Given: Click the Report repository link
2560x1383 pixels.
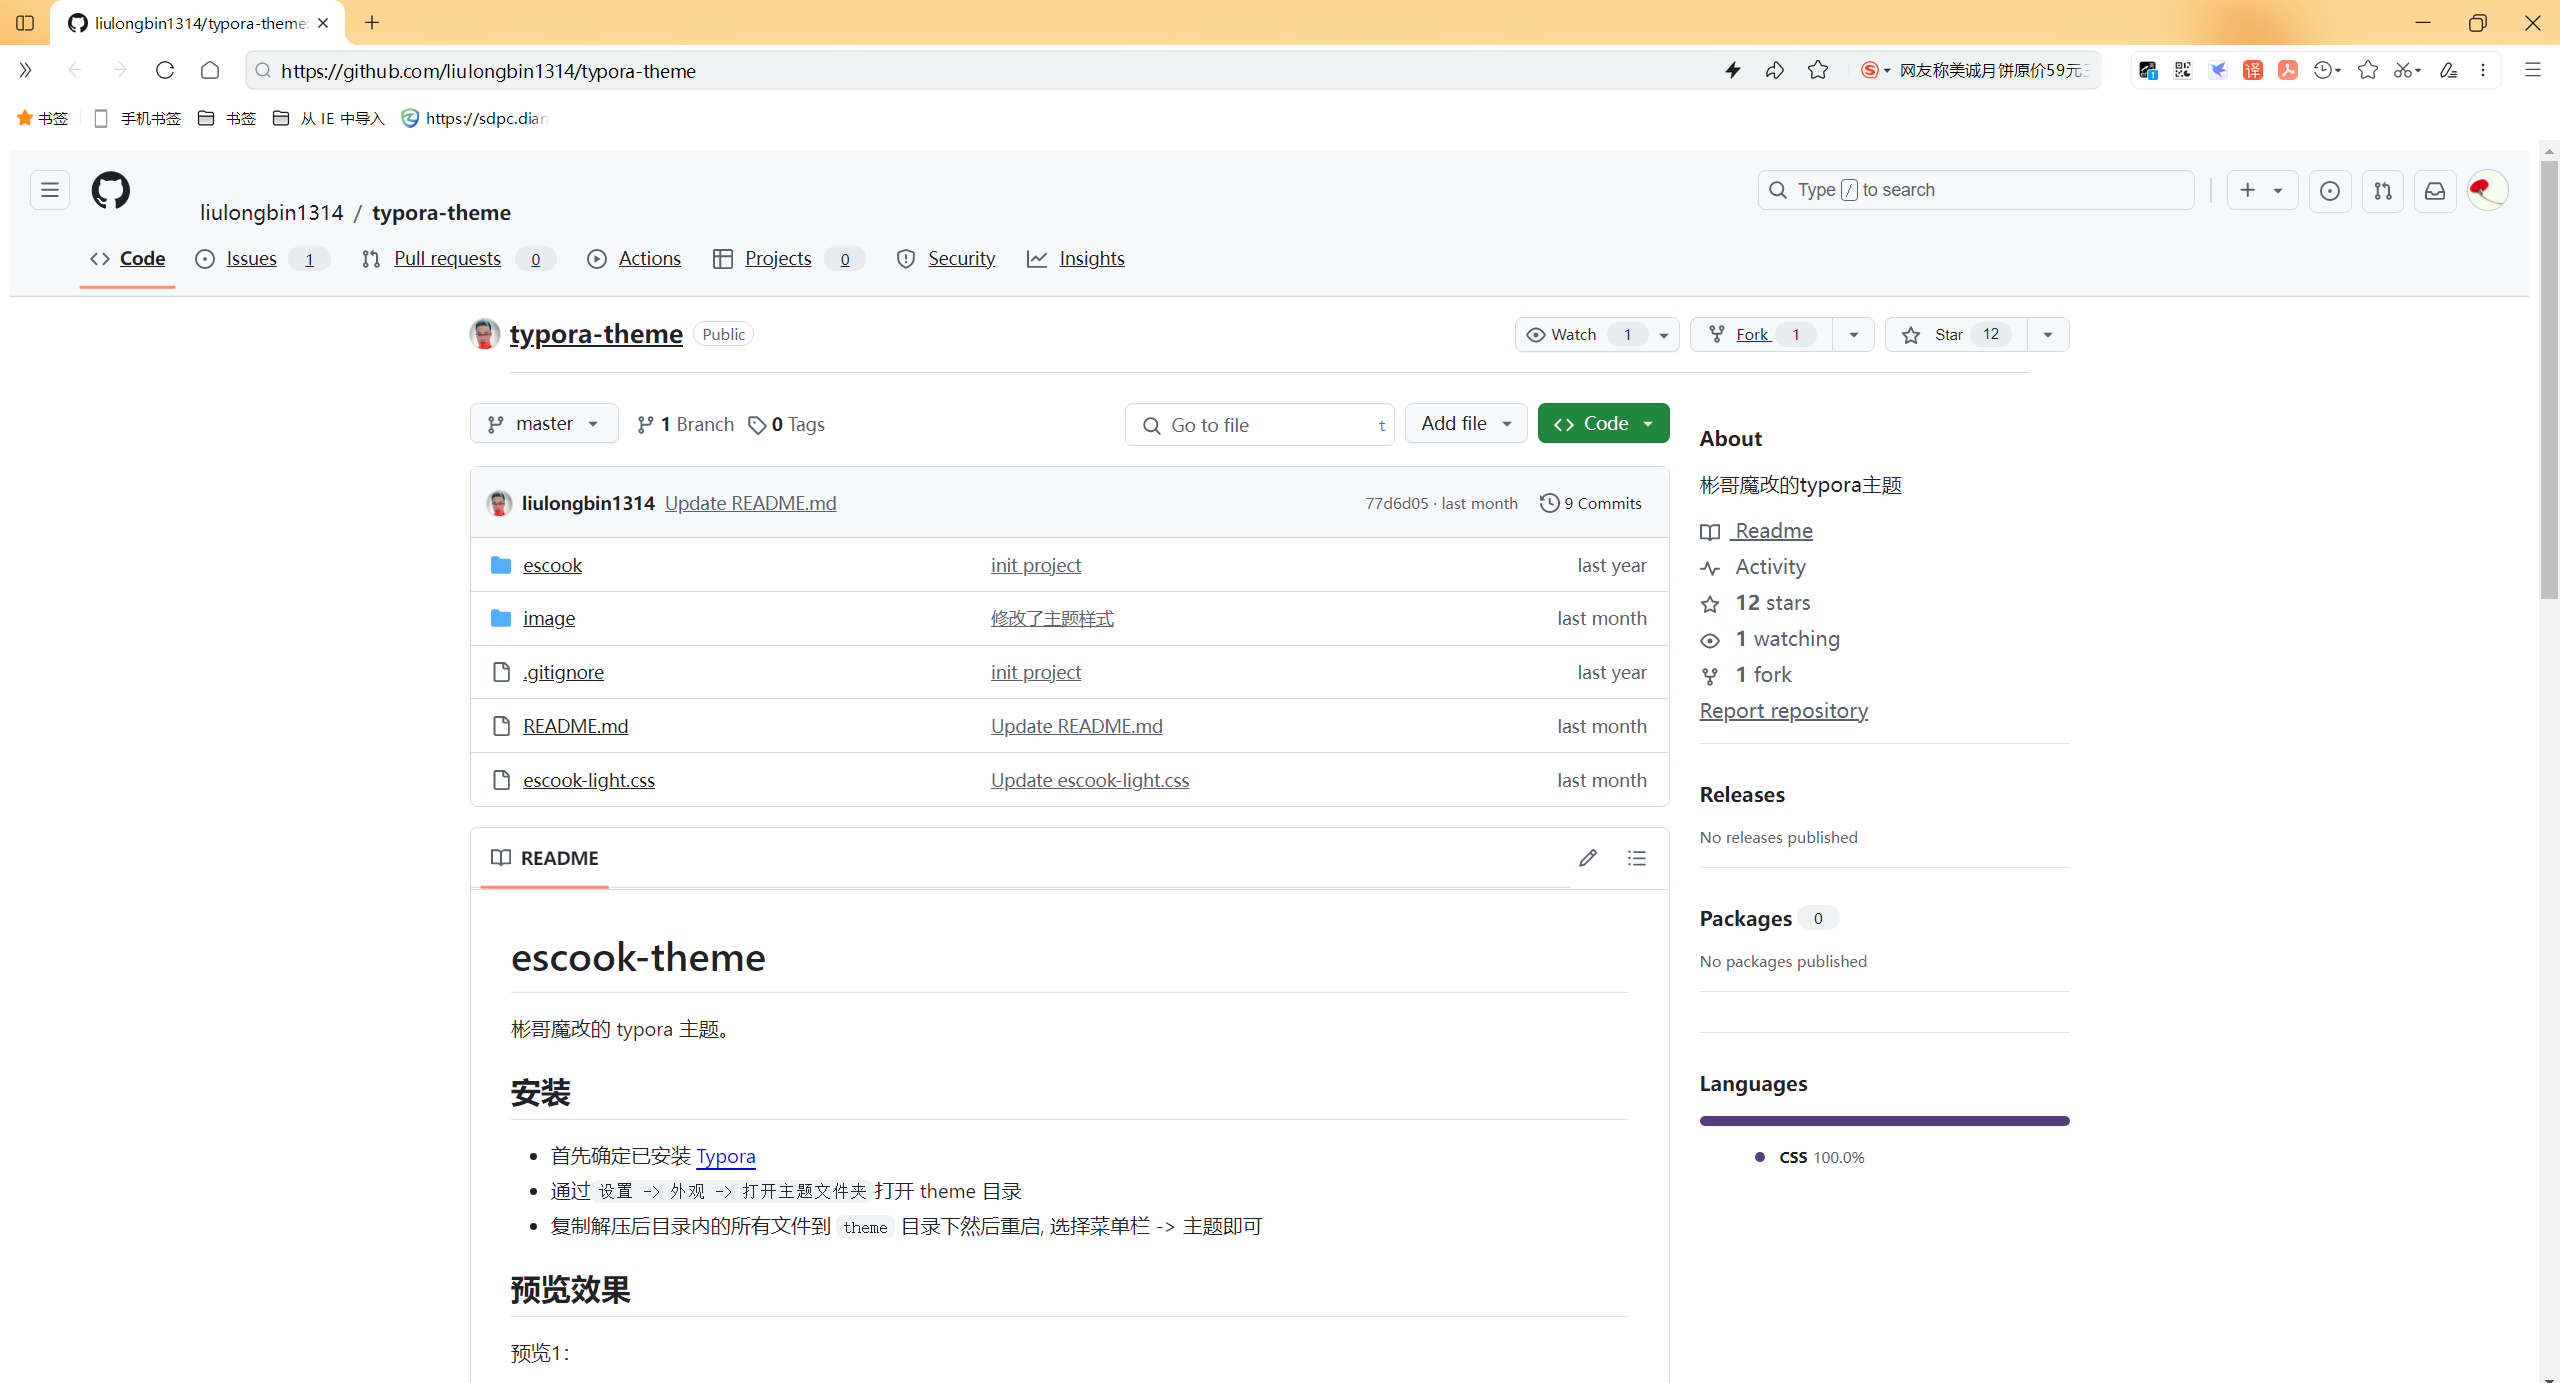Looking at the screenshot, I should tap(1783, 710).
